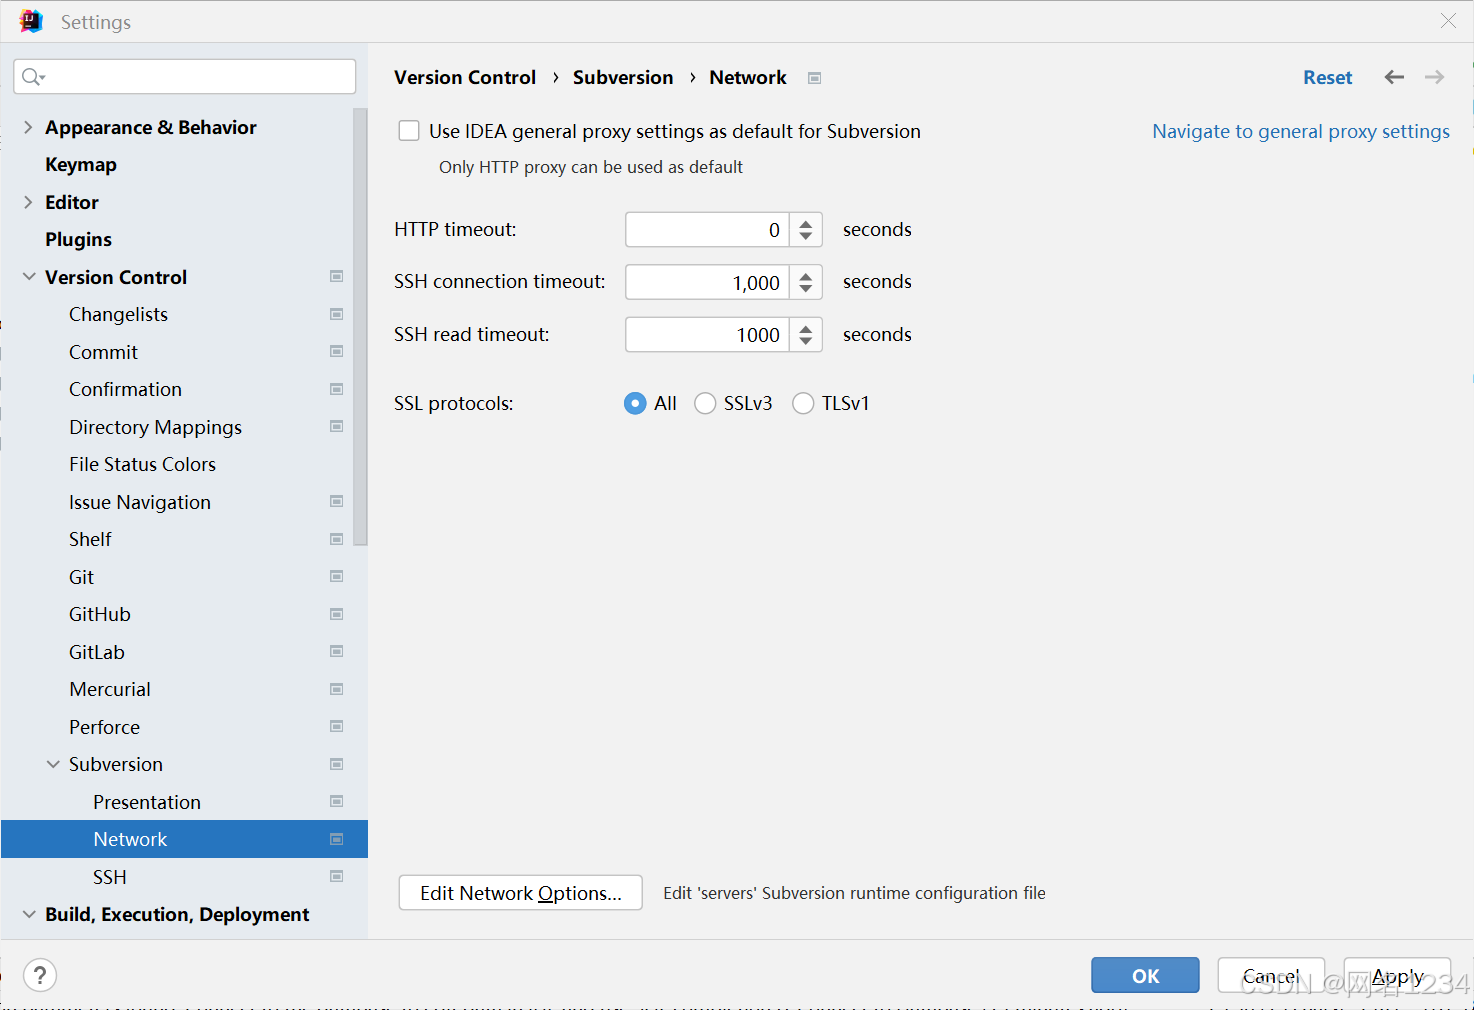Click project icon next to Mercurial row

(337, 689)
